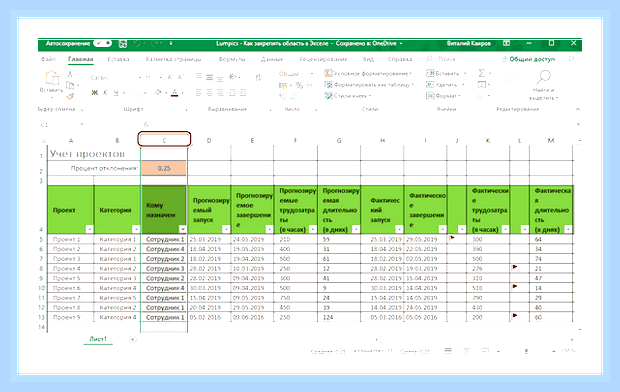Click the Format Painter brush icon

pyautogui.click(x=70, y=96)
